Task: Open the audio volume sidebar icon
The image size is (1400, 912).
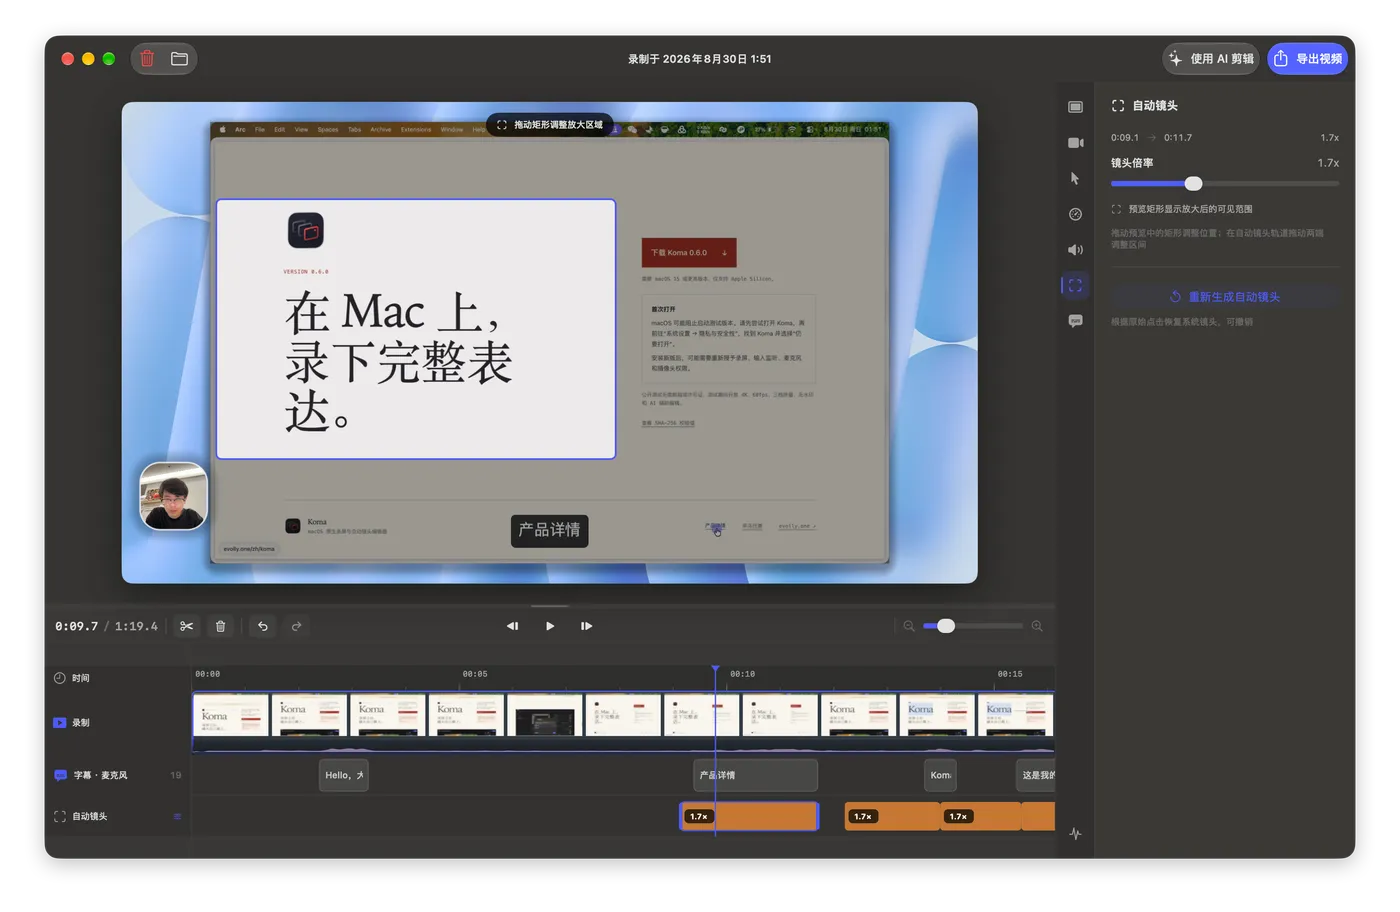Action: tap(1075, 250)
